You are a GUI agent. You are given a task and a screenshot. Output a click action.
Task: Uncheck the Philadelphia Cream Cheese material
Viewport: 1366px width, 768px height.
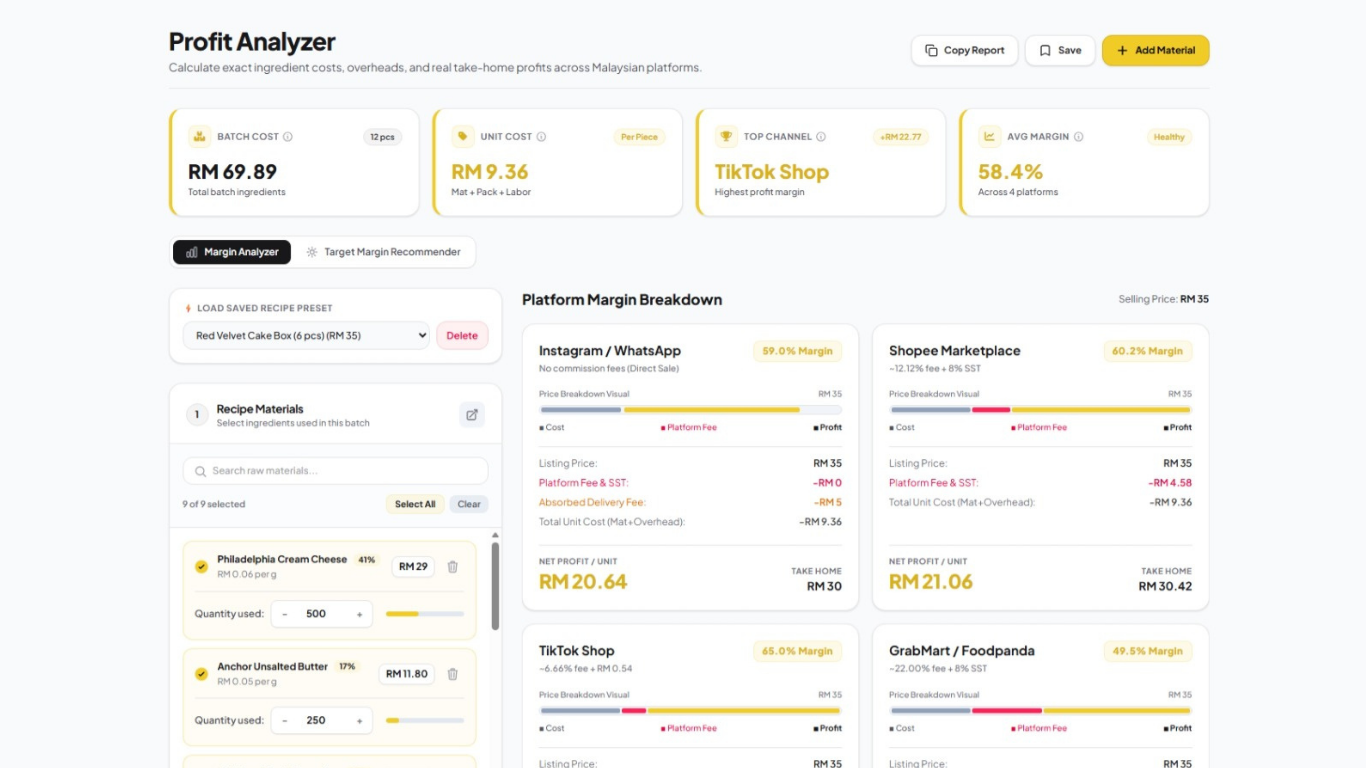point(201,567)
